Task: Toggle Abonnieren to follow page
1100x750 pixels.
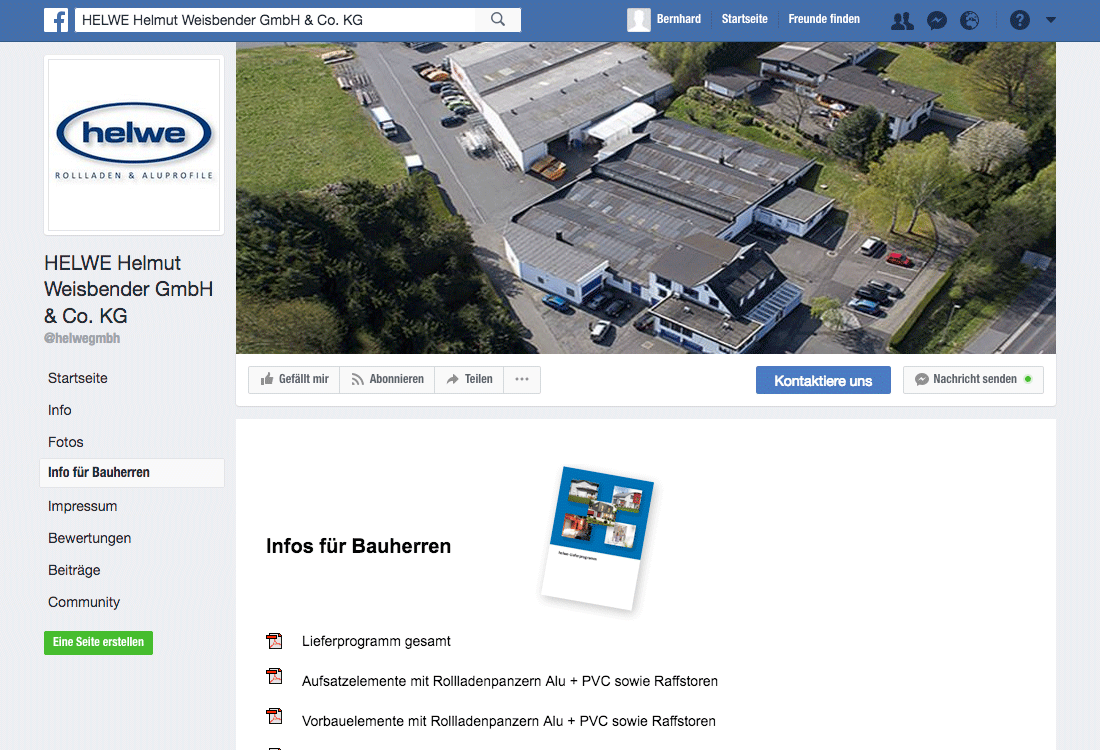Action: coord(387,380)
